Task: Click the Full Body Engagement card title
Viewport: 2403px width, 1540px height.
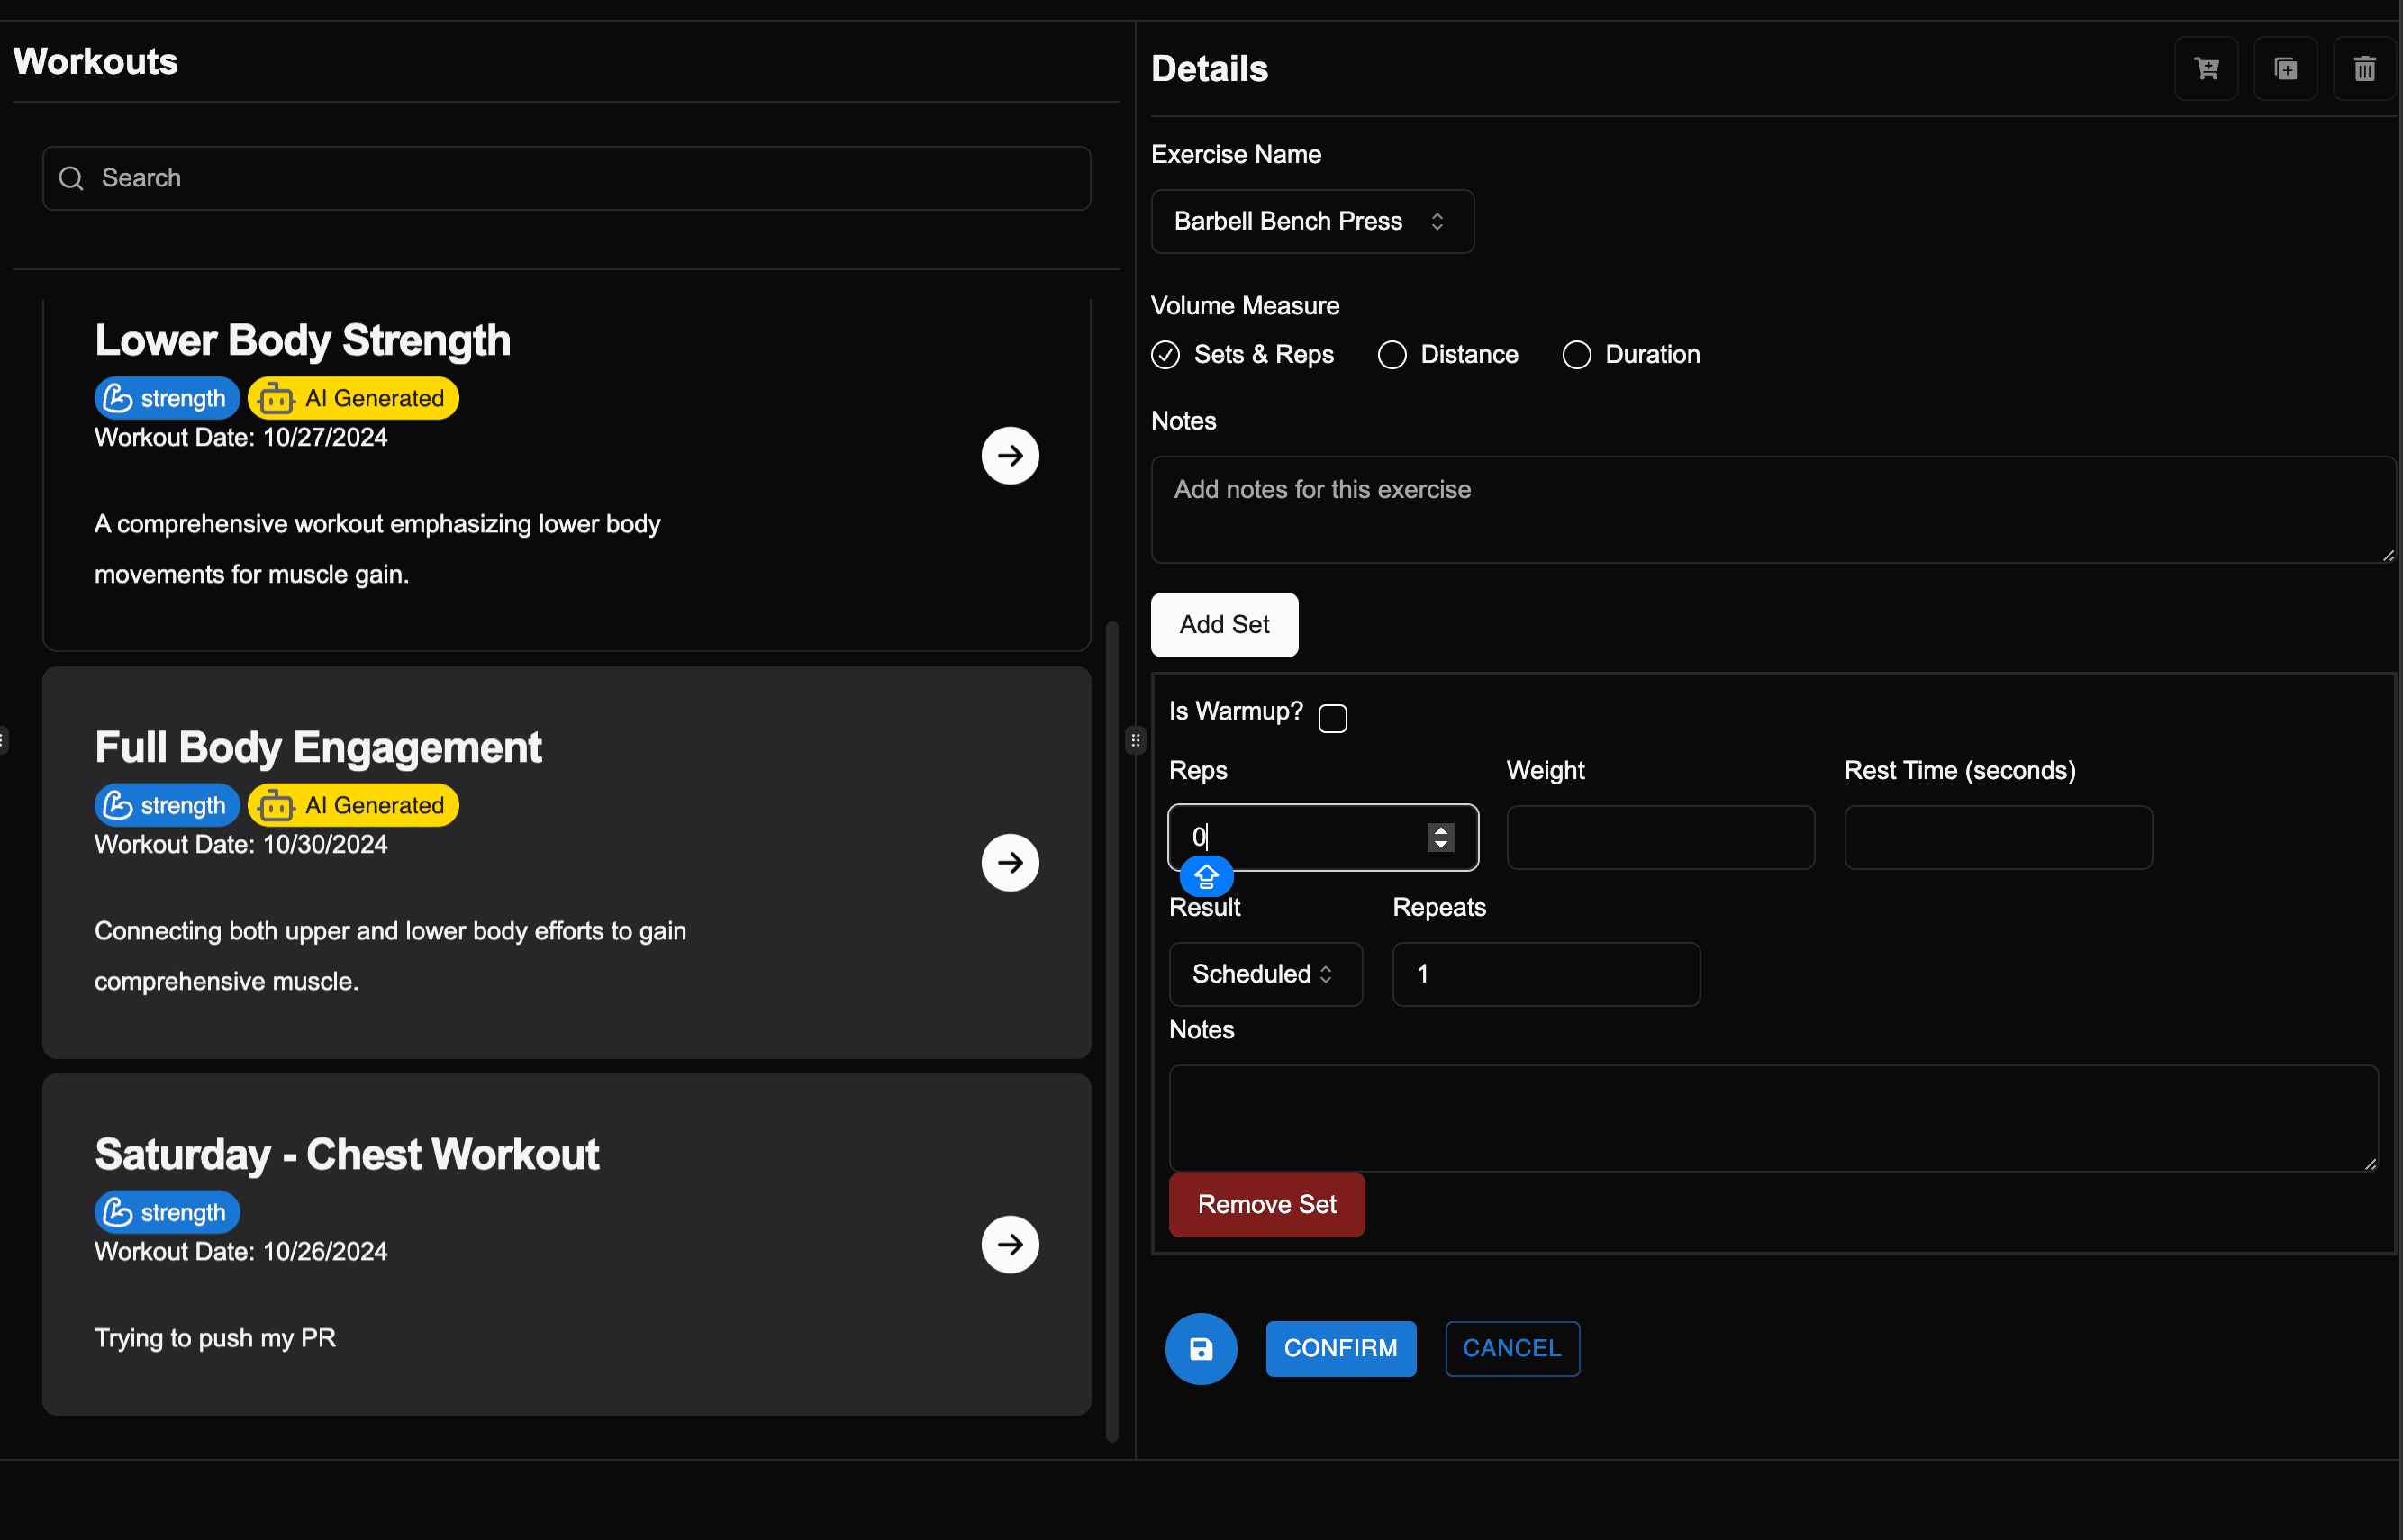Action: [x=318, y=747]
